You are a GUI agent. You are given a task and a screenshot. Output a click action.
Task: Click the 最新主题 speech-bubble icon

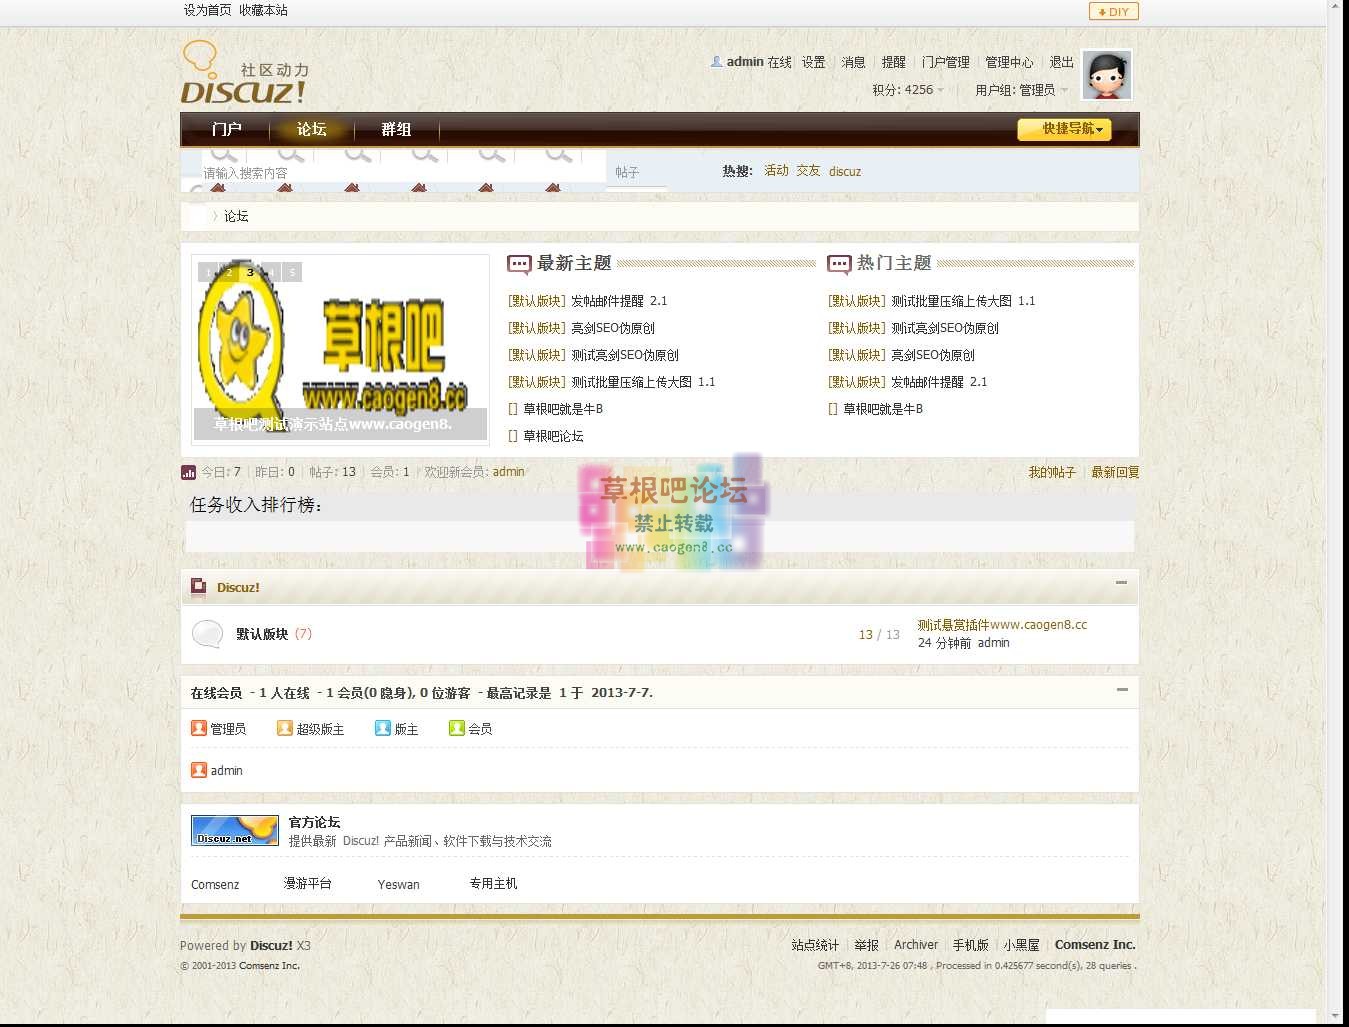[518, 264]
